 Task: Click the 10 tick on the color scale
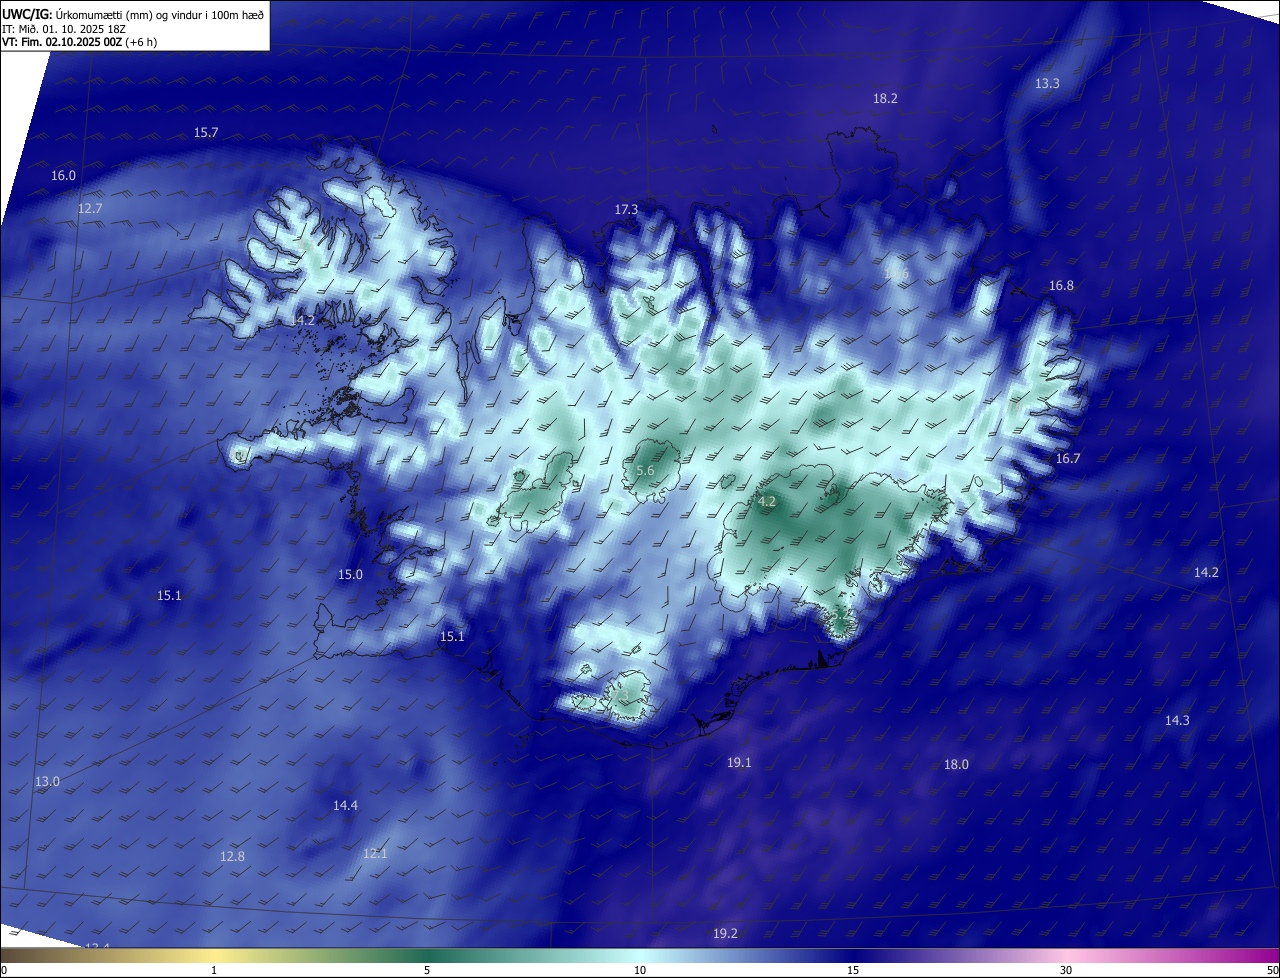click(640, 971)
